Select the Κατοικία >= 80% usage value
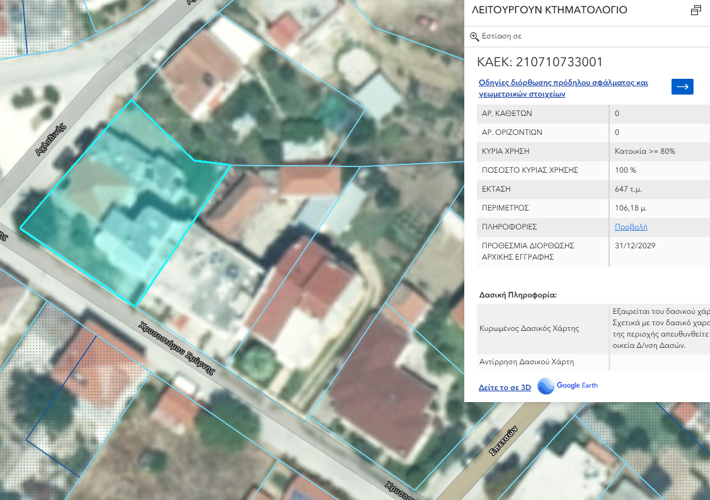Image resolution: width=710 pixels, height=500 pixels. coord(645,151)
